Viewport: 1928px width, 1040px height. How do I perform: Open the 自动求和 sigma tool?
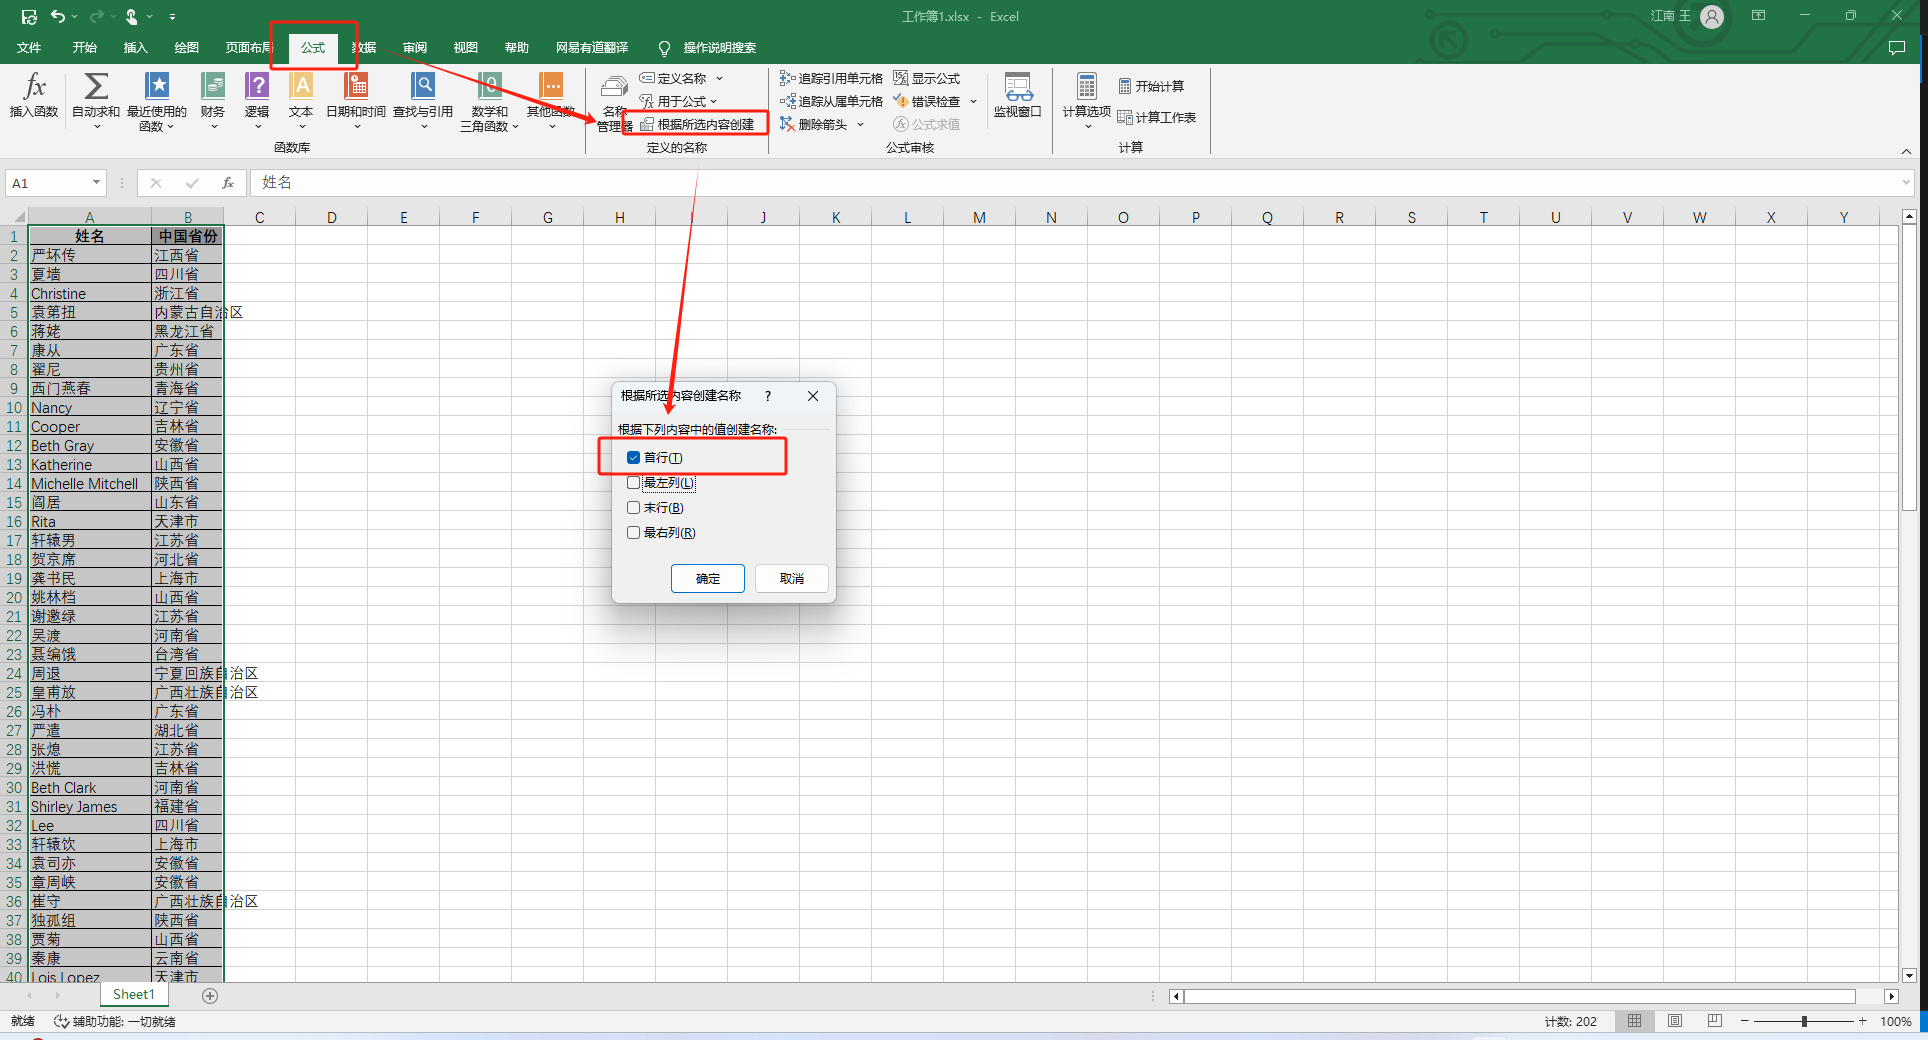(96, 88)
